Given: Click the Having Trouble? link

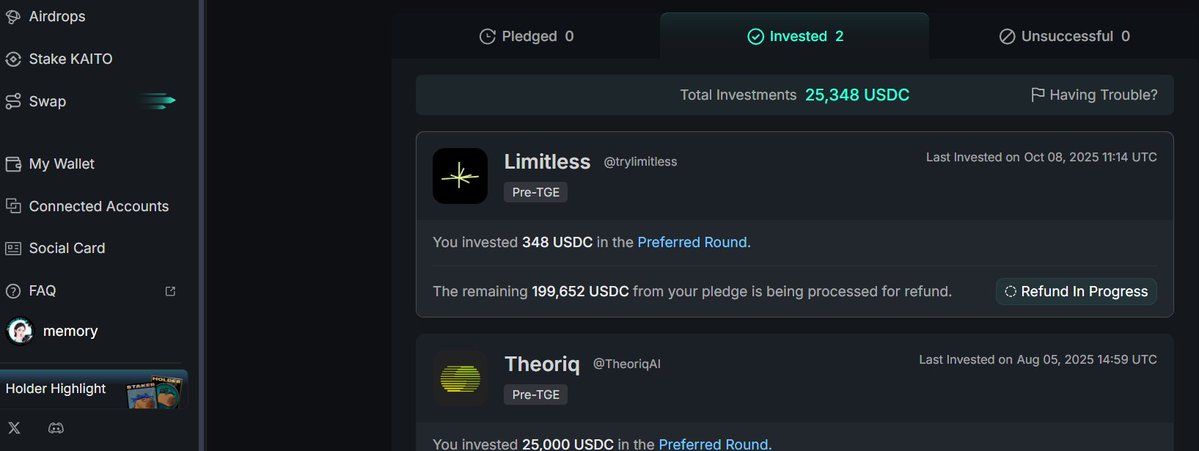Looking at the screenshot, I should [1094, 95].
